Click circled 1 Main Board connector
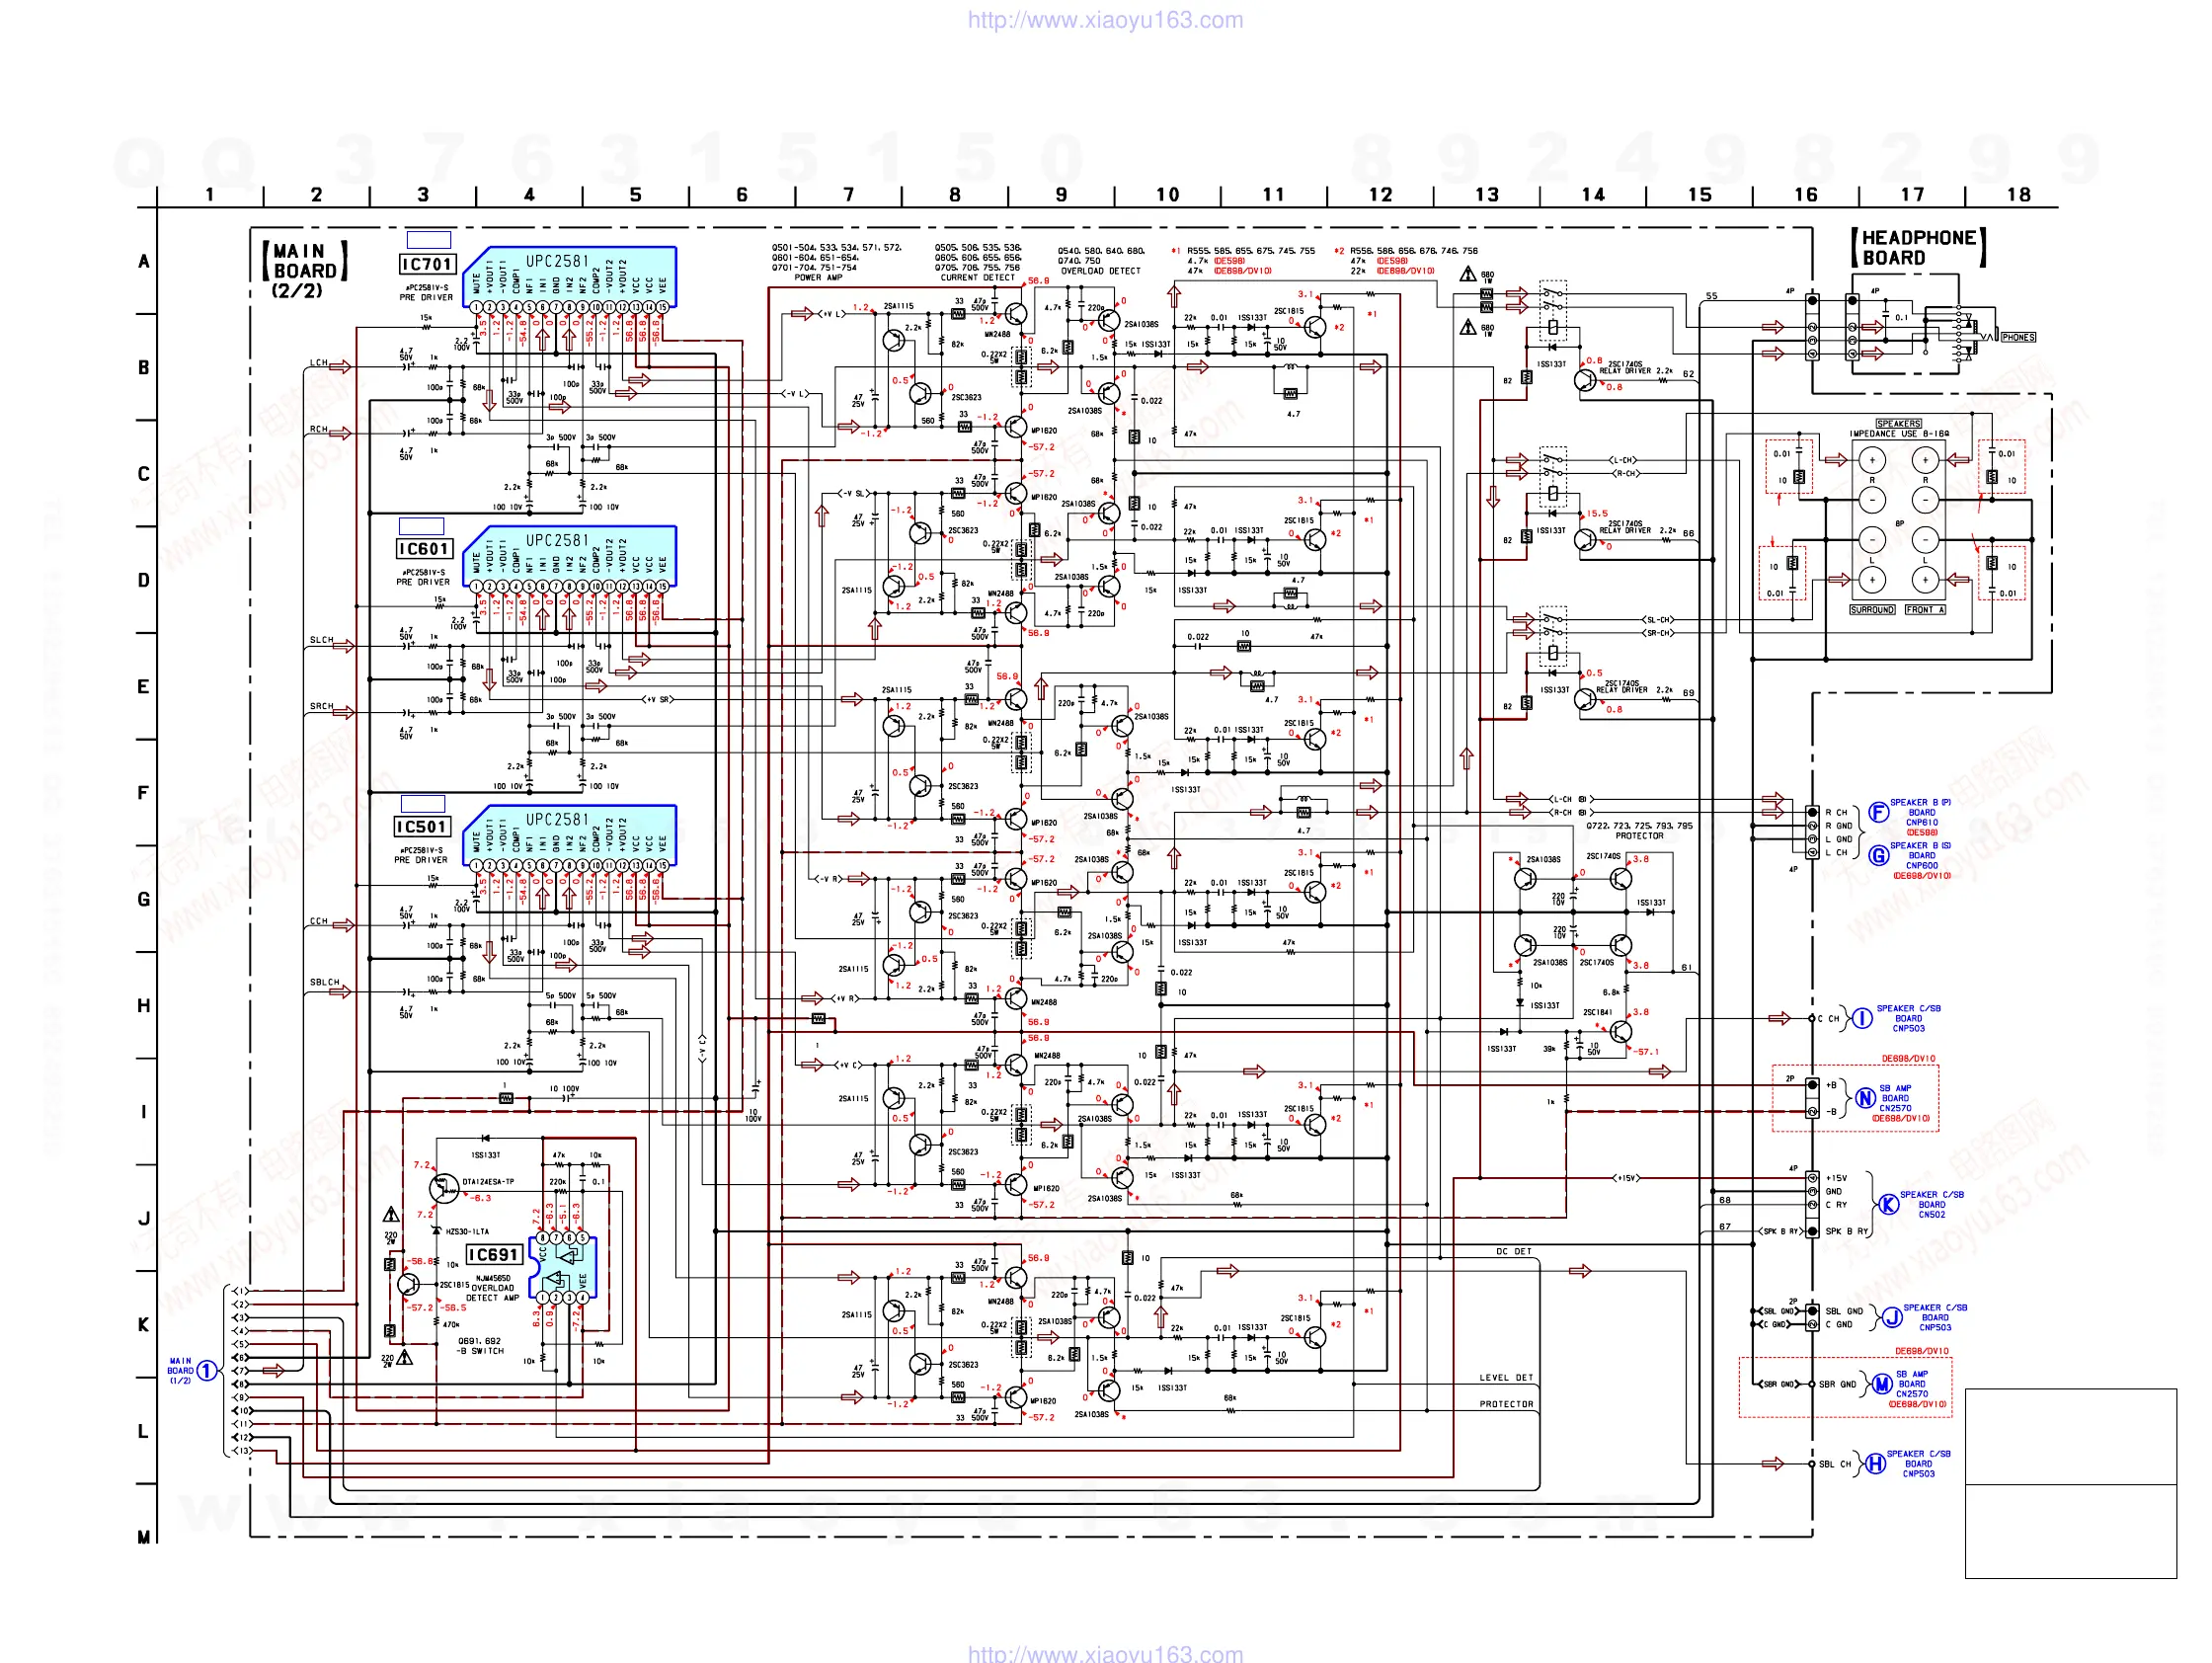2212x1663 pixels. (x=206, y=1370)
